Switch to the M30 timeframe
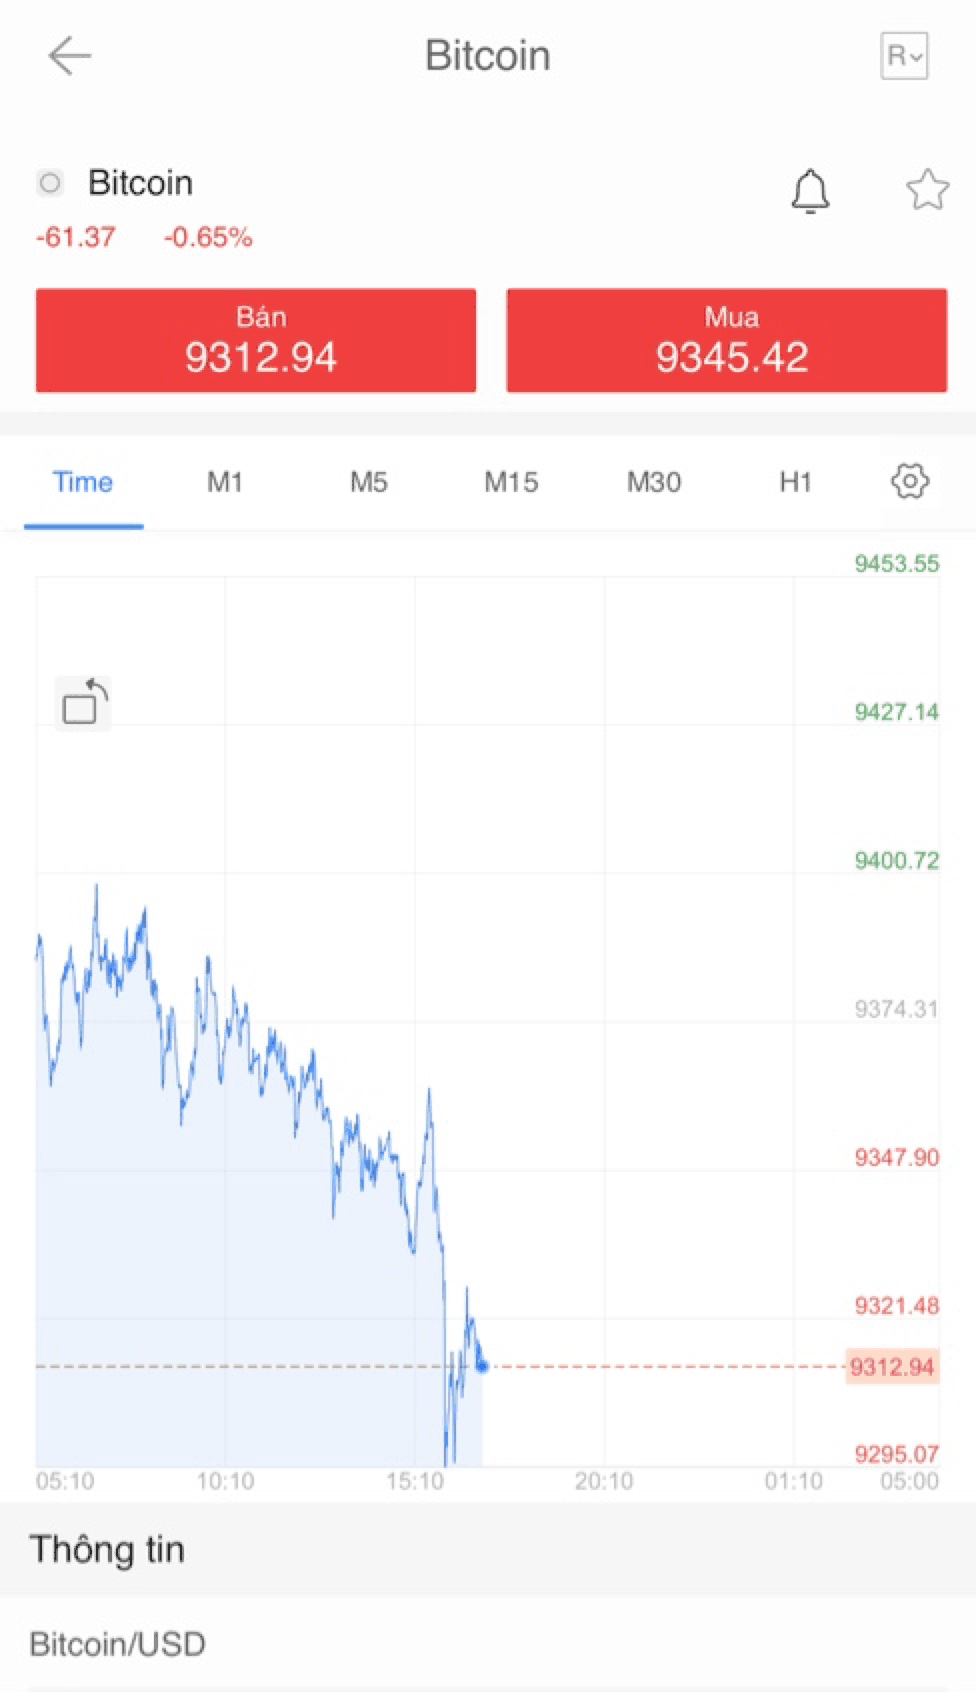 (654, 482)
